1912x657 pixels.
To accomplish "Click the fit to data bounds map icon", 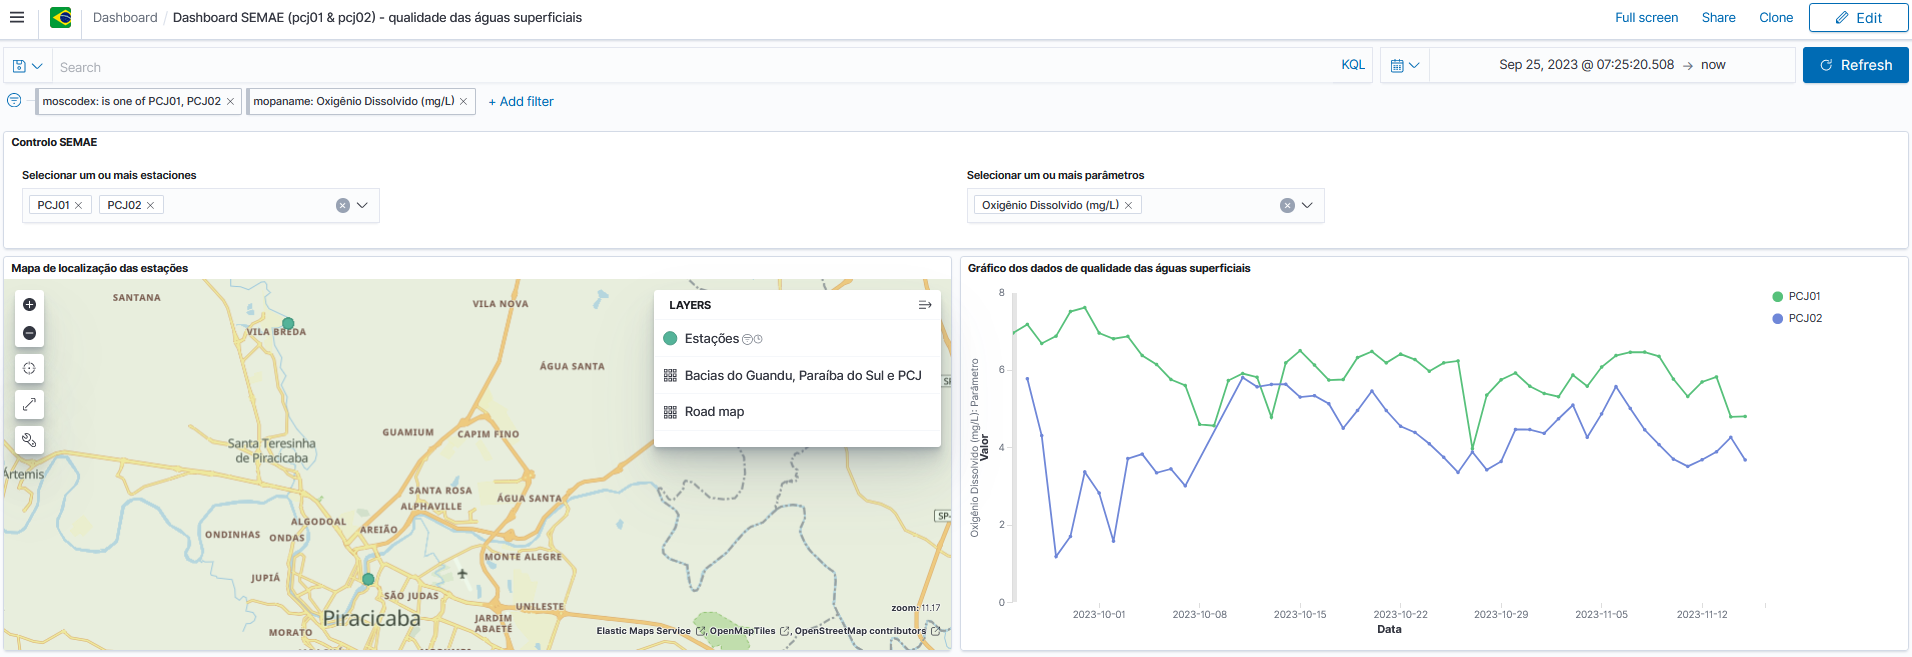I will (x=29, y=404).
